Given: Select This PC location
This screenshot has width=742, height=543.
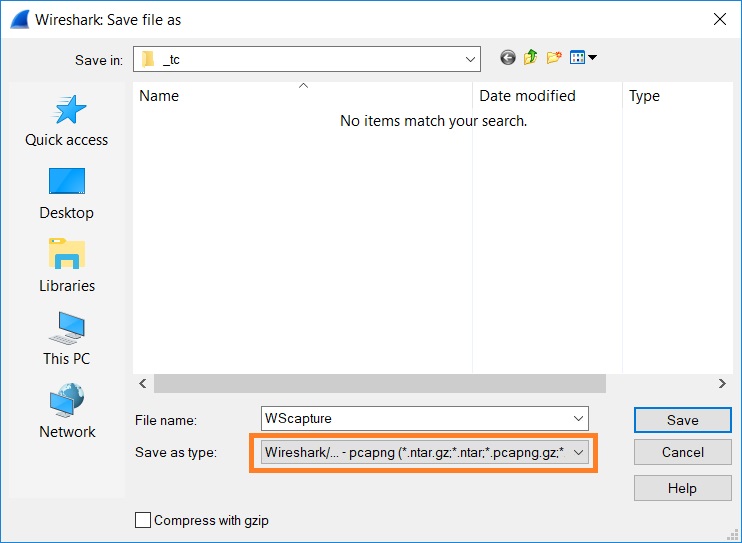Looking at the screenshot, I should tap(67, 339).
